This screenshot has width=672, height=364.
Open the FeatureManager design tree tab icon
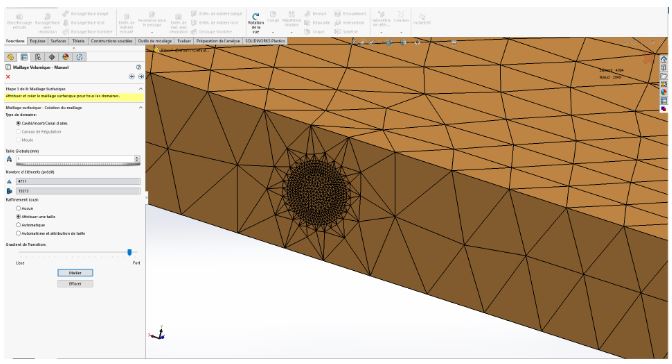point(10,57)
